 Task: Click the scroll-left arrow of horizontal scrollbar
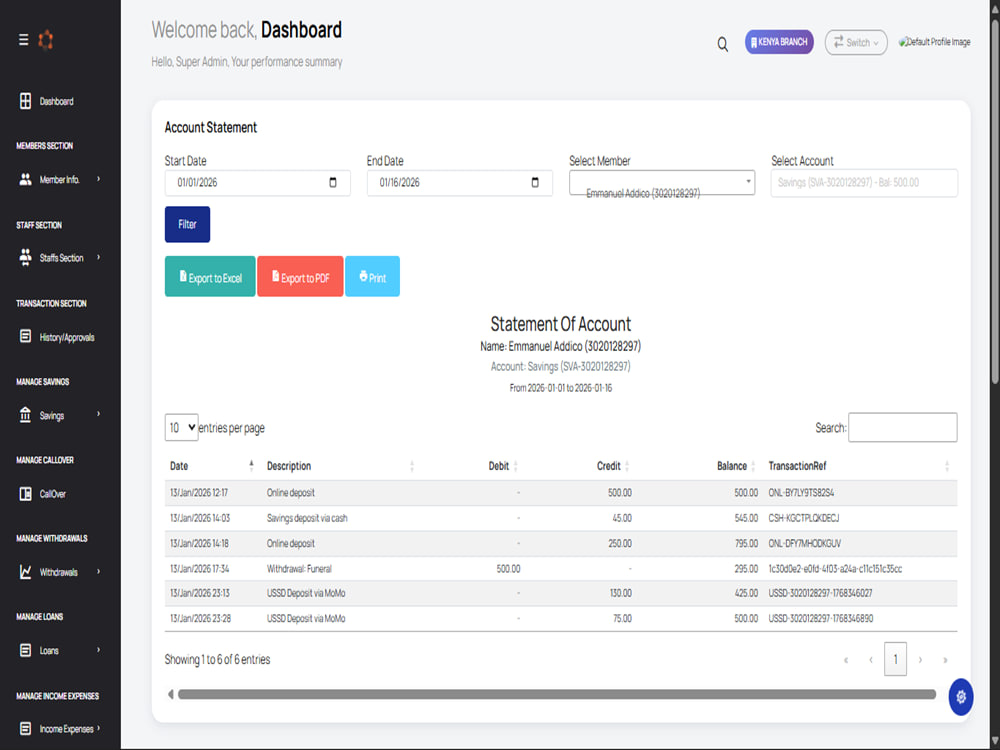[x=170, y=694]
